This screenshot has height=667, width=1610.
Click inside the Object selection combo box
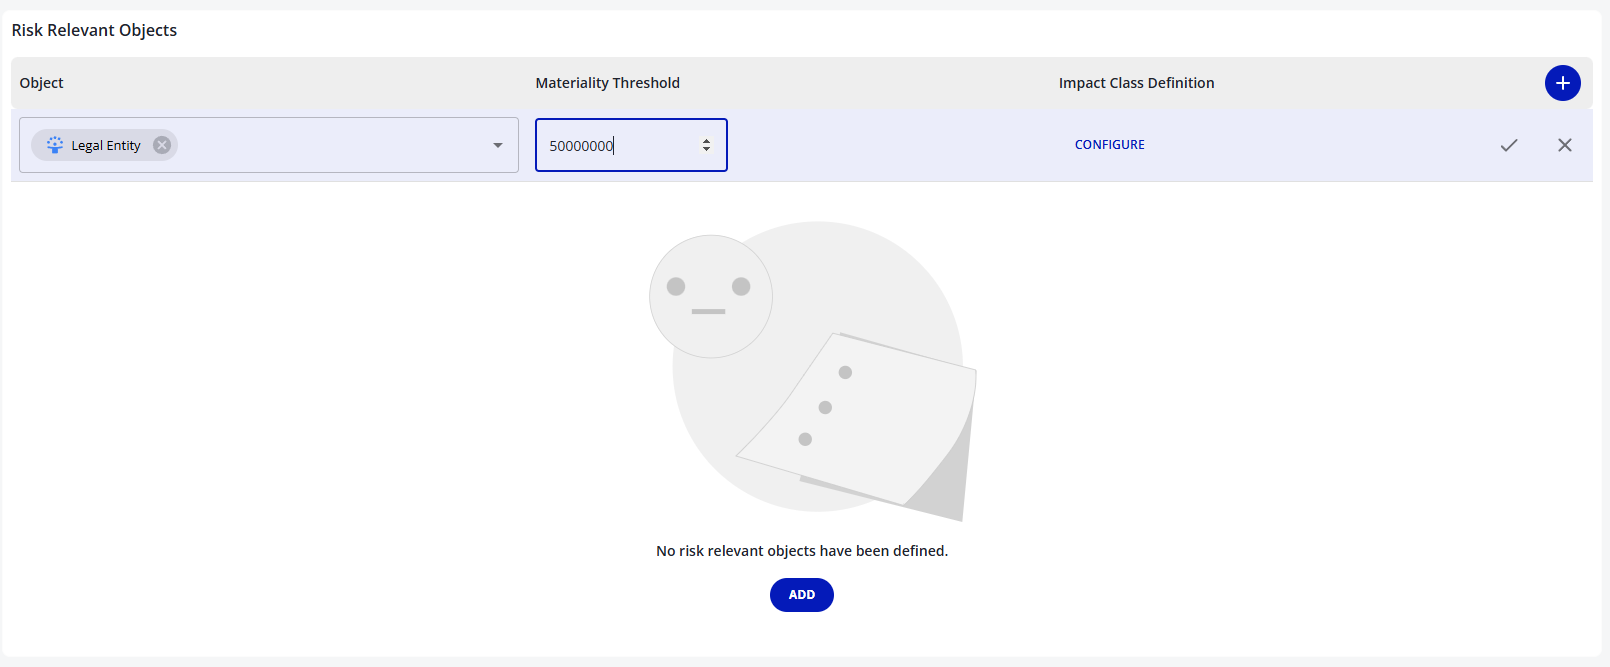(330, 145)
